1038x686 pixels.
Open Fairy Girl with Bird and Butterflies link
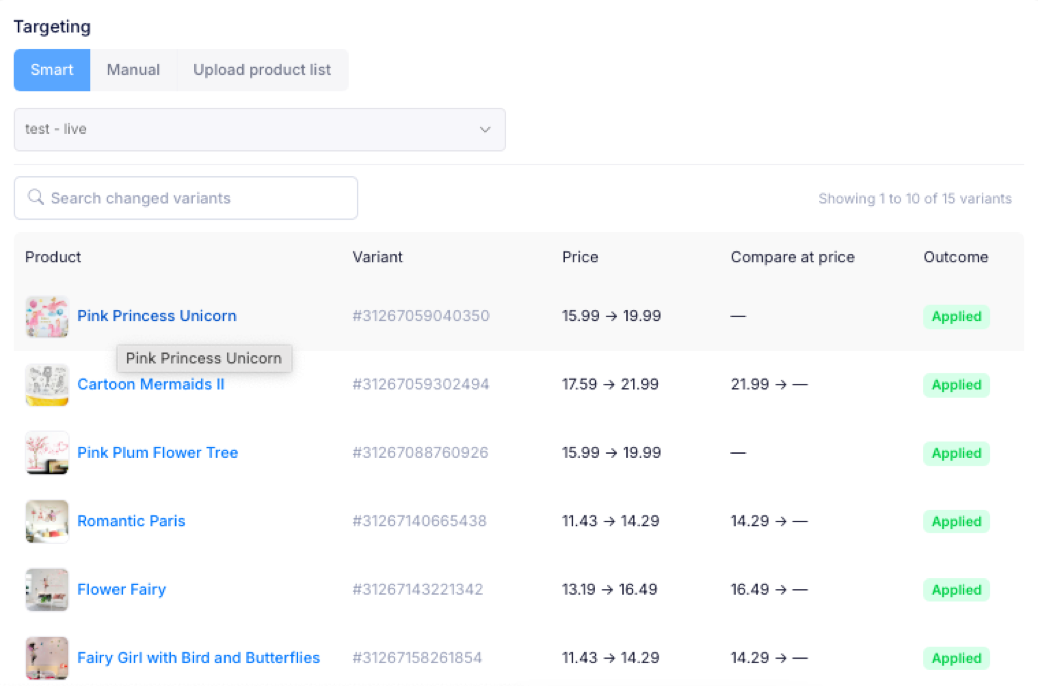click(199, 658)
